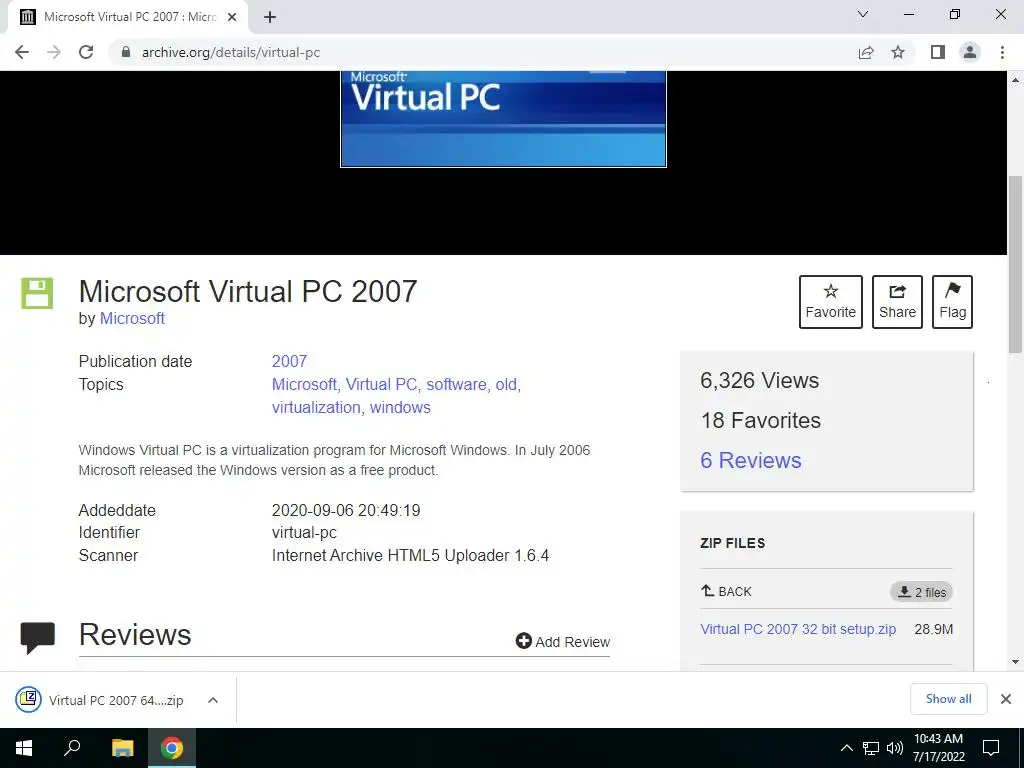The width and height of the screenshot is (1024, 768).
Task: Click the Share button
Action: pos(897,302)
